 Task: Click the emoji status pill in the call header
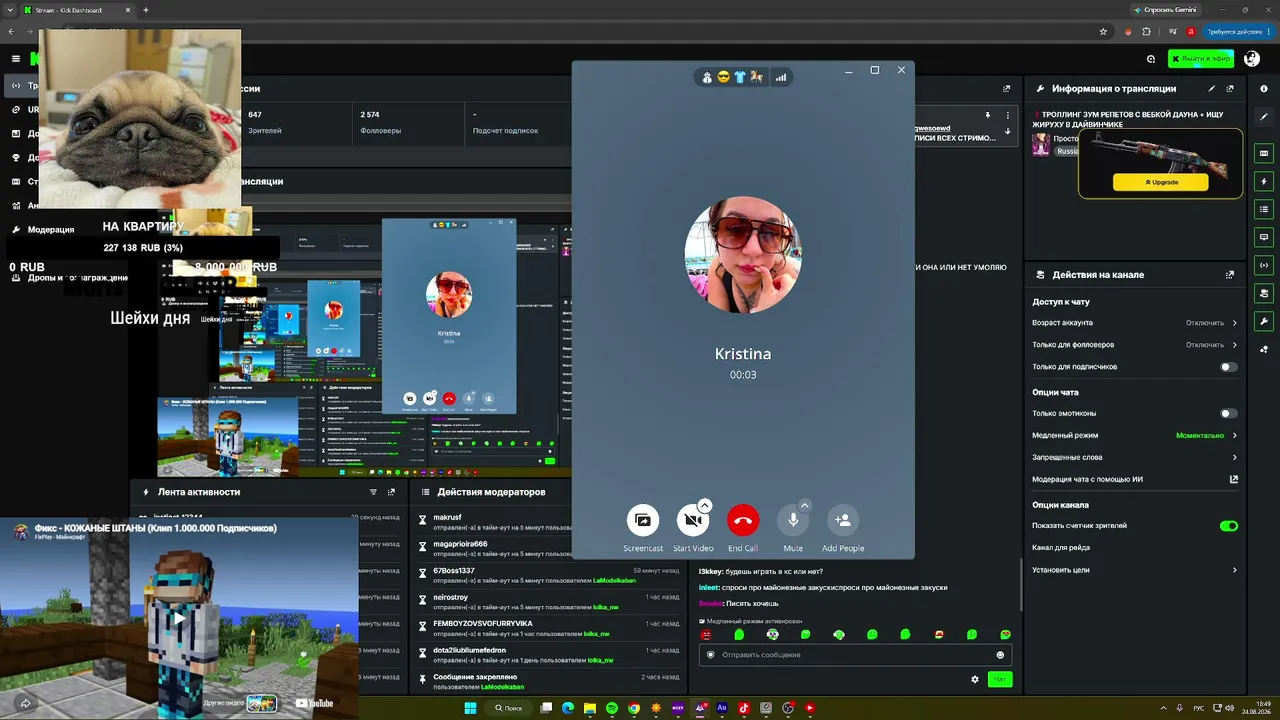pyautogui.click(x=730, y=77)
